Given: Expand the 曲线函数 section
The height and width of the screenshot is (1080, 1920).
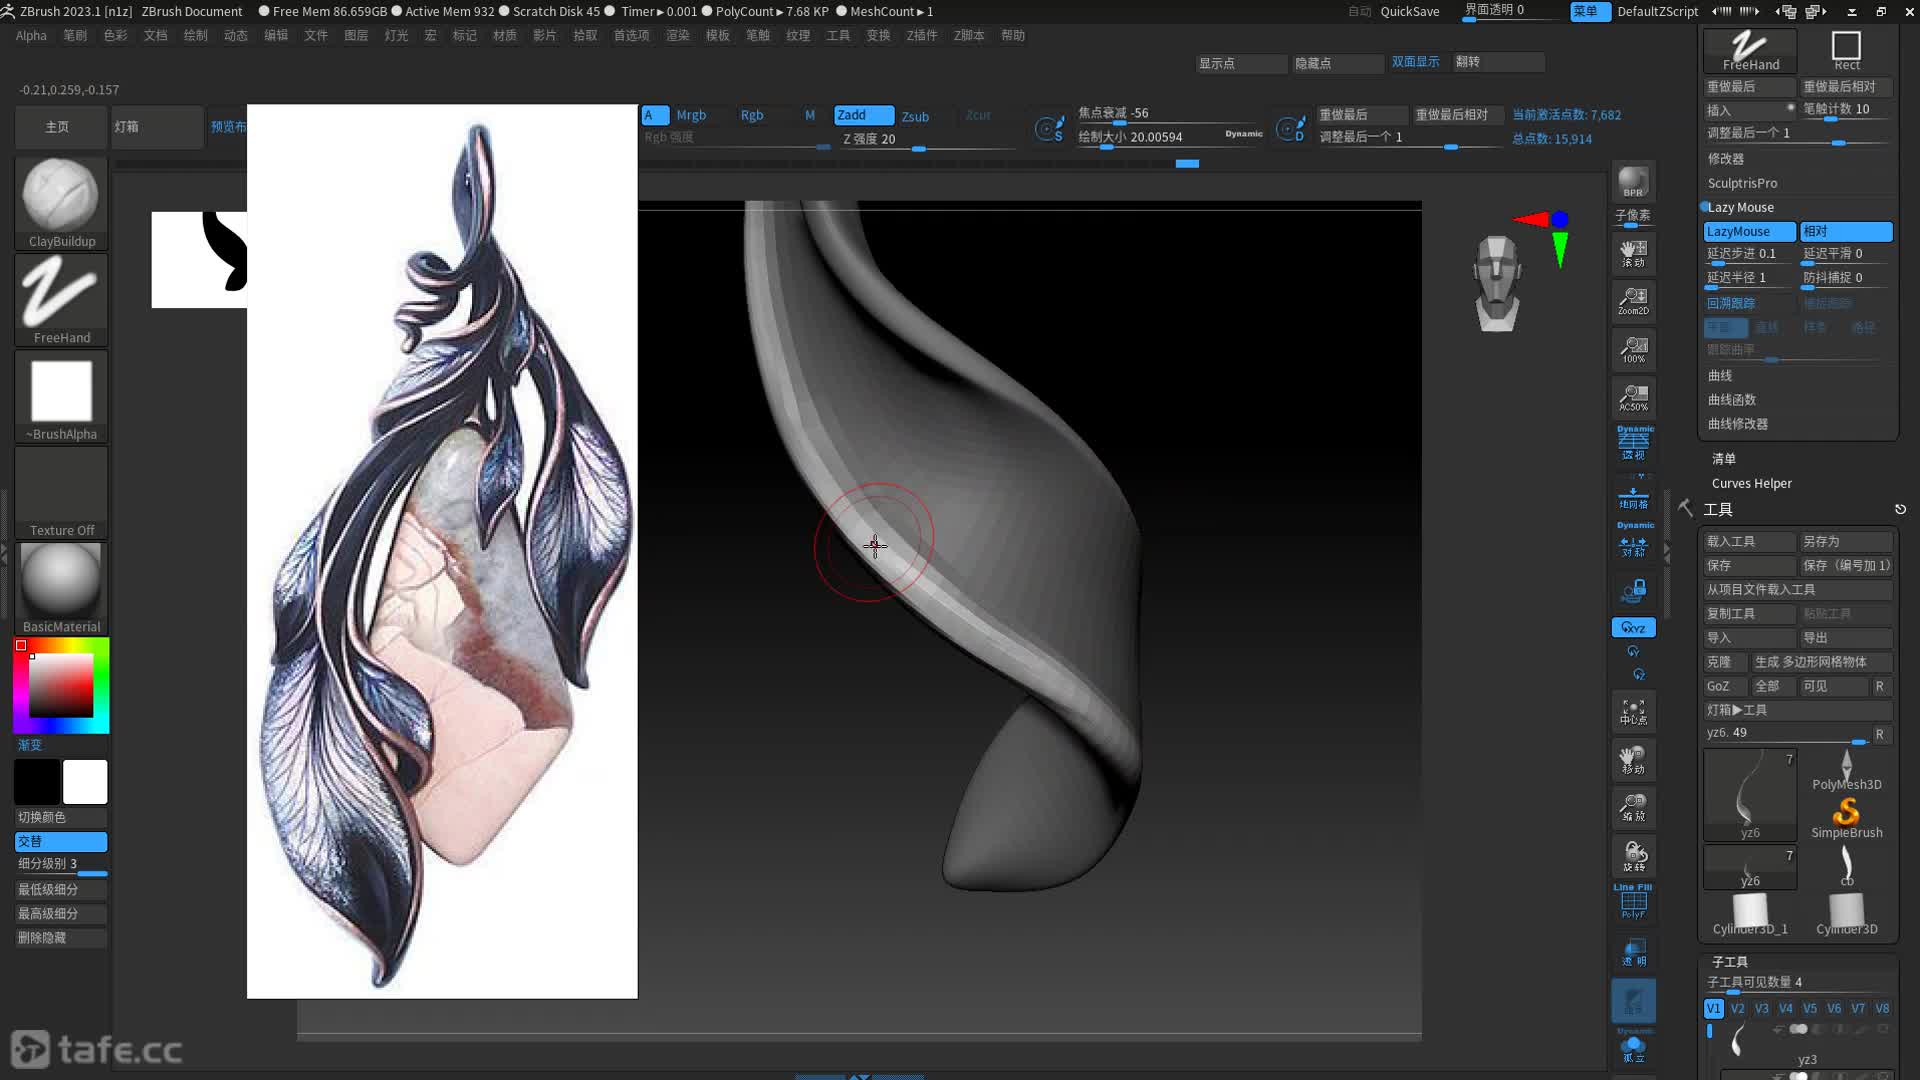Looking at the screenshot, I should 1732,400.
